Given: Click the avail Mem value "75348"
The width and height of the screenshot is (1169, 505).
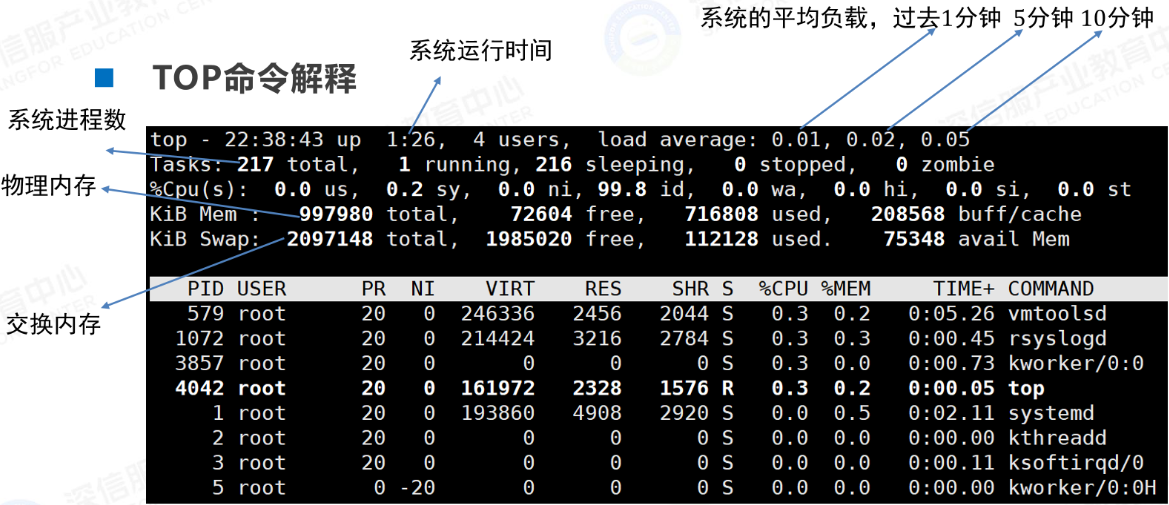Looking at the screenshot, I should 915,239.
